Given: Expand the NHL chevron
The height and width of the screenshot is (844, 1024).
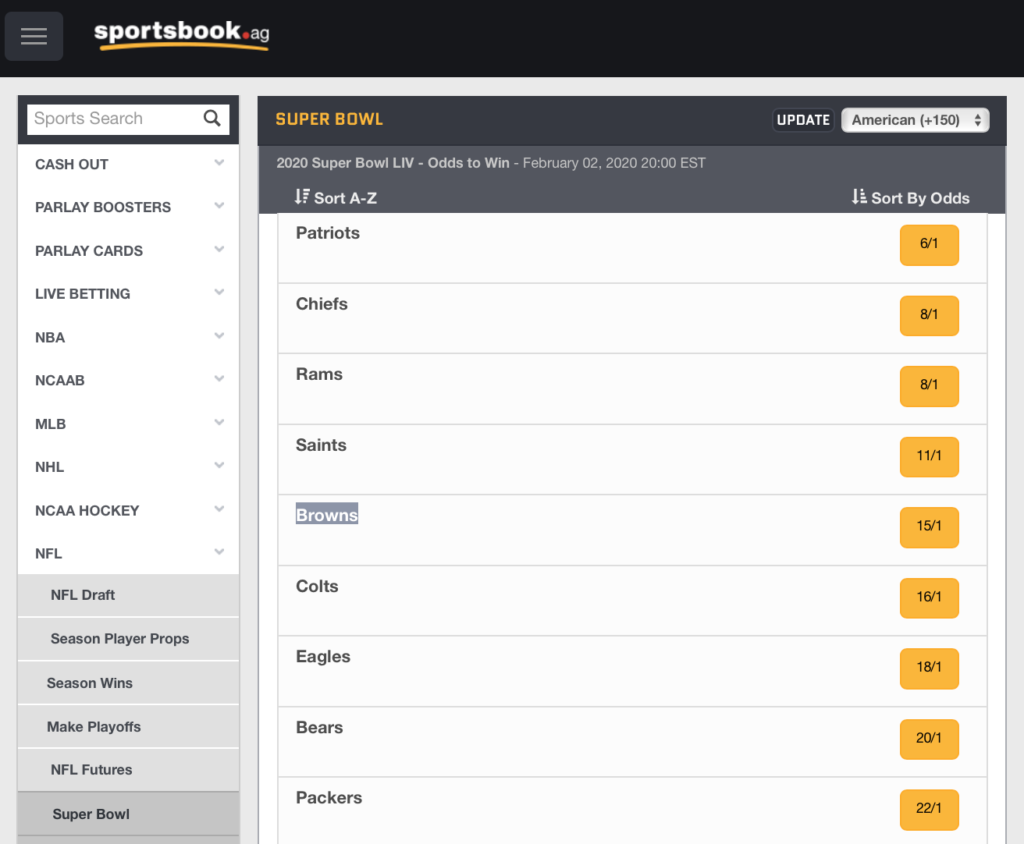Looking at the screenshot, I should [219, 466].
